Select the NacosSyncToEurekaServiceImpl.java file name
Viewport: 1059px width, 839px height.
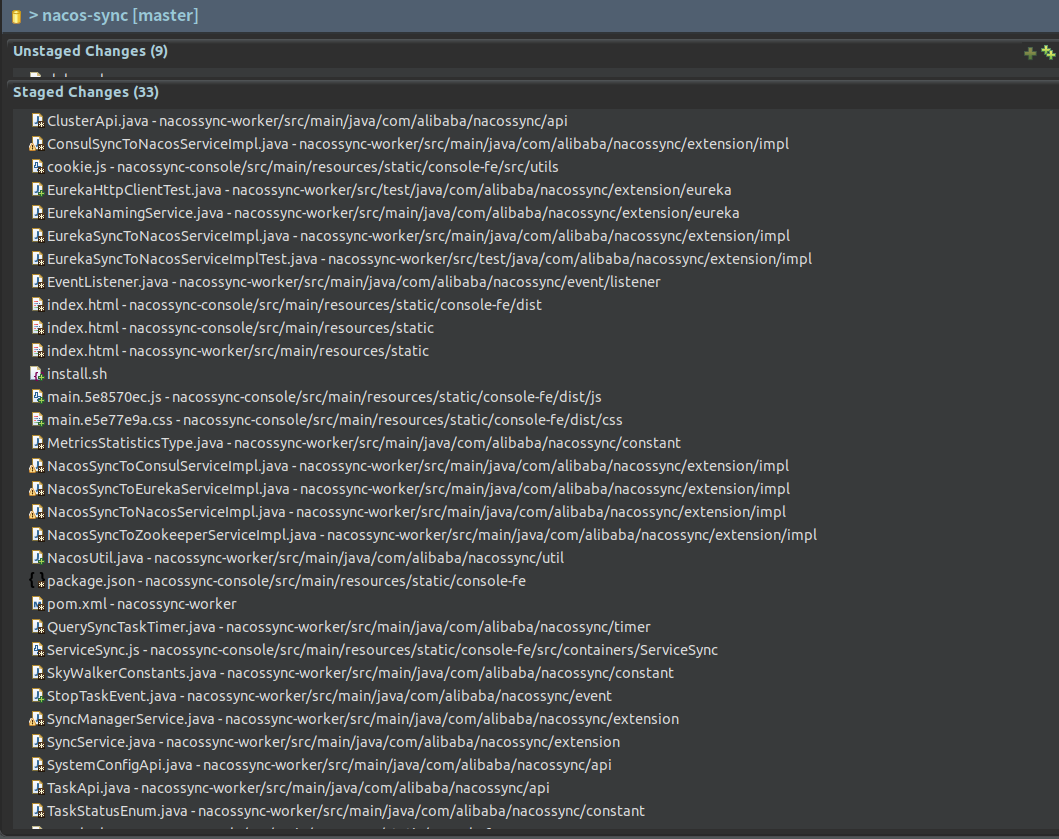(168, 488)
